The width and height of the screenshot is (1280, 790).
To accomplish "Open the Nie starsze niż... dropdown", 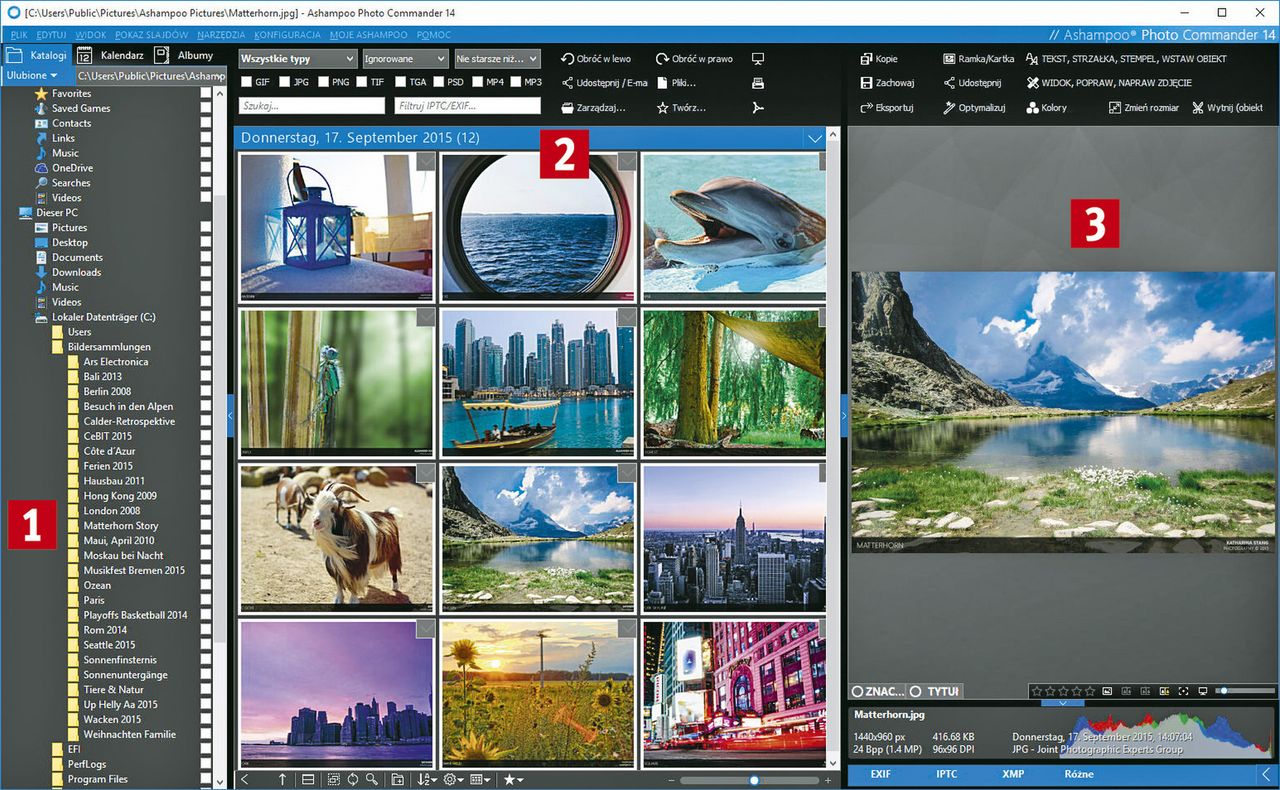I will coord(497,59).
